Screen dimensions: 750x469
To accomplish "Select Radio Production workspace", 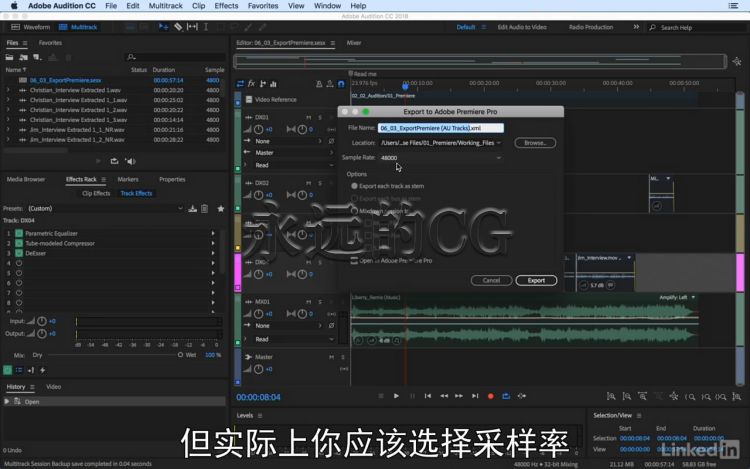I will click(x=591, y=27).
